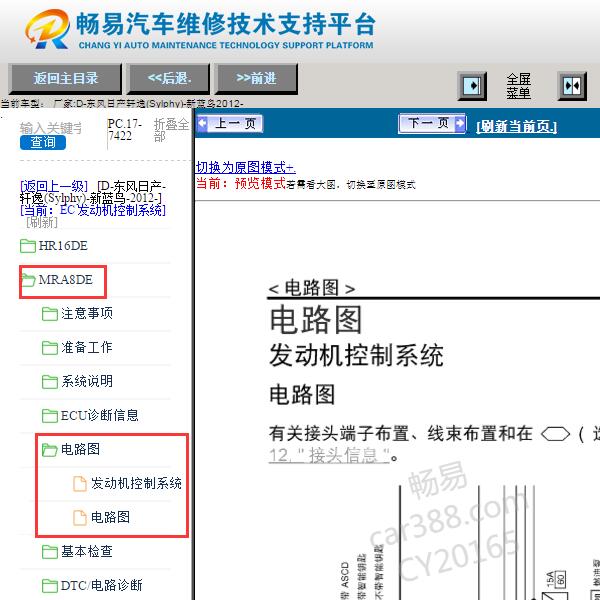
Task: Click 切换为原图模式 link
Action: click(x=245, y=167)
